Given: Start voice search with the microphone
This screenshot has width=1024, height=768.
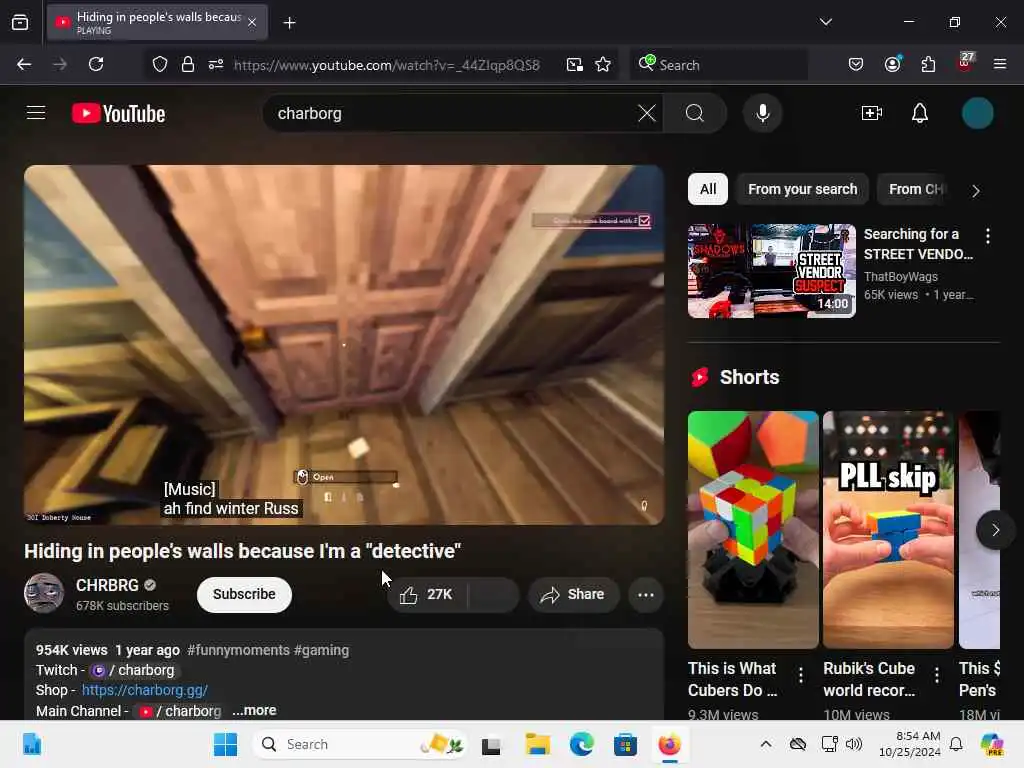Looking at the screenshot, I should (762, 113).
